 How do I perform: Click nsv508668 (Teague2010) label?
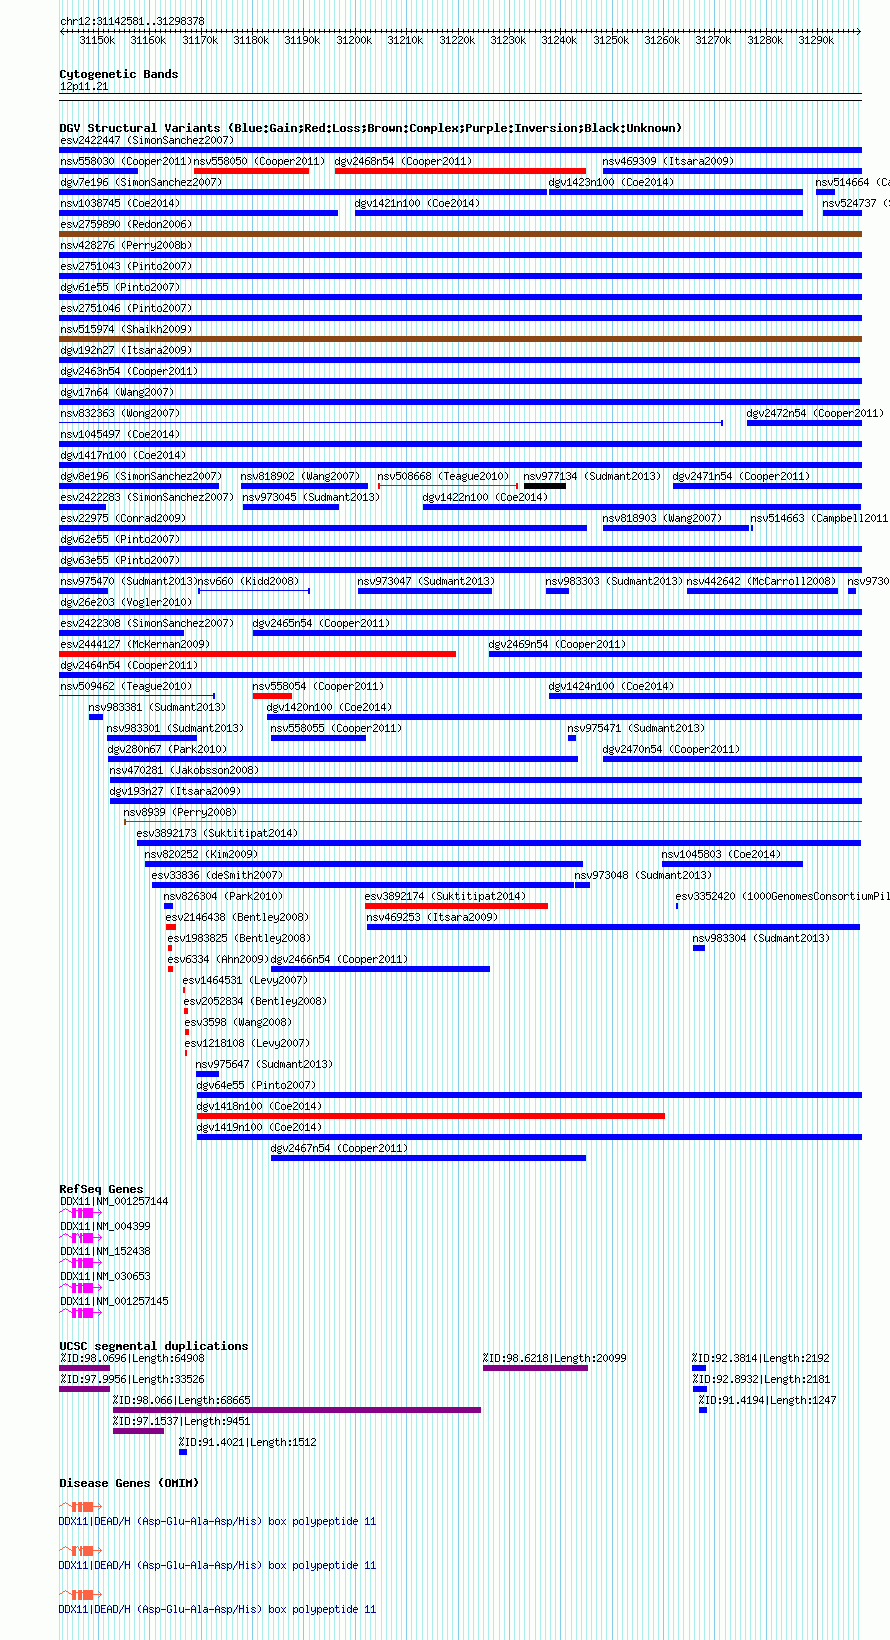click(x=443, y=476)
